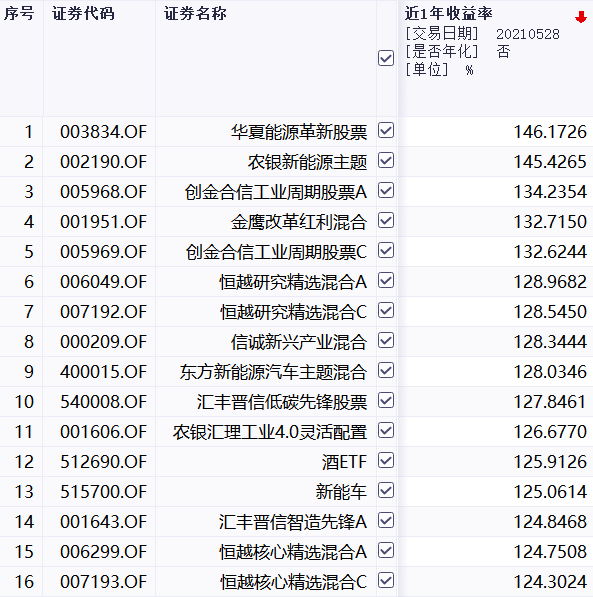Toggle checkbox for 农银新能源主题
Image resolution: width=593 pixels, height=597 pixels.
coord(386,160)
